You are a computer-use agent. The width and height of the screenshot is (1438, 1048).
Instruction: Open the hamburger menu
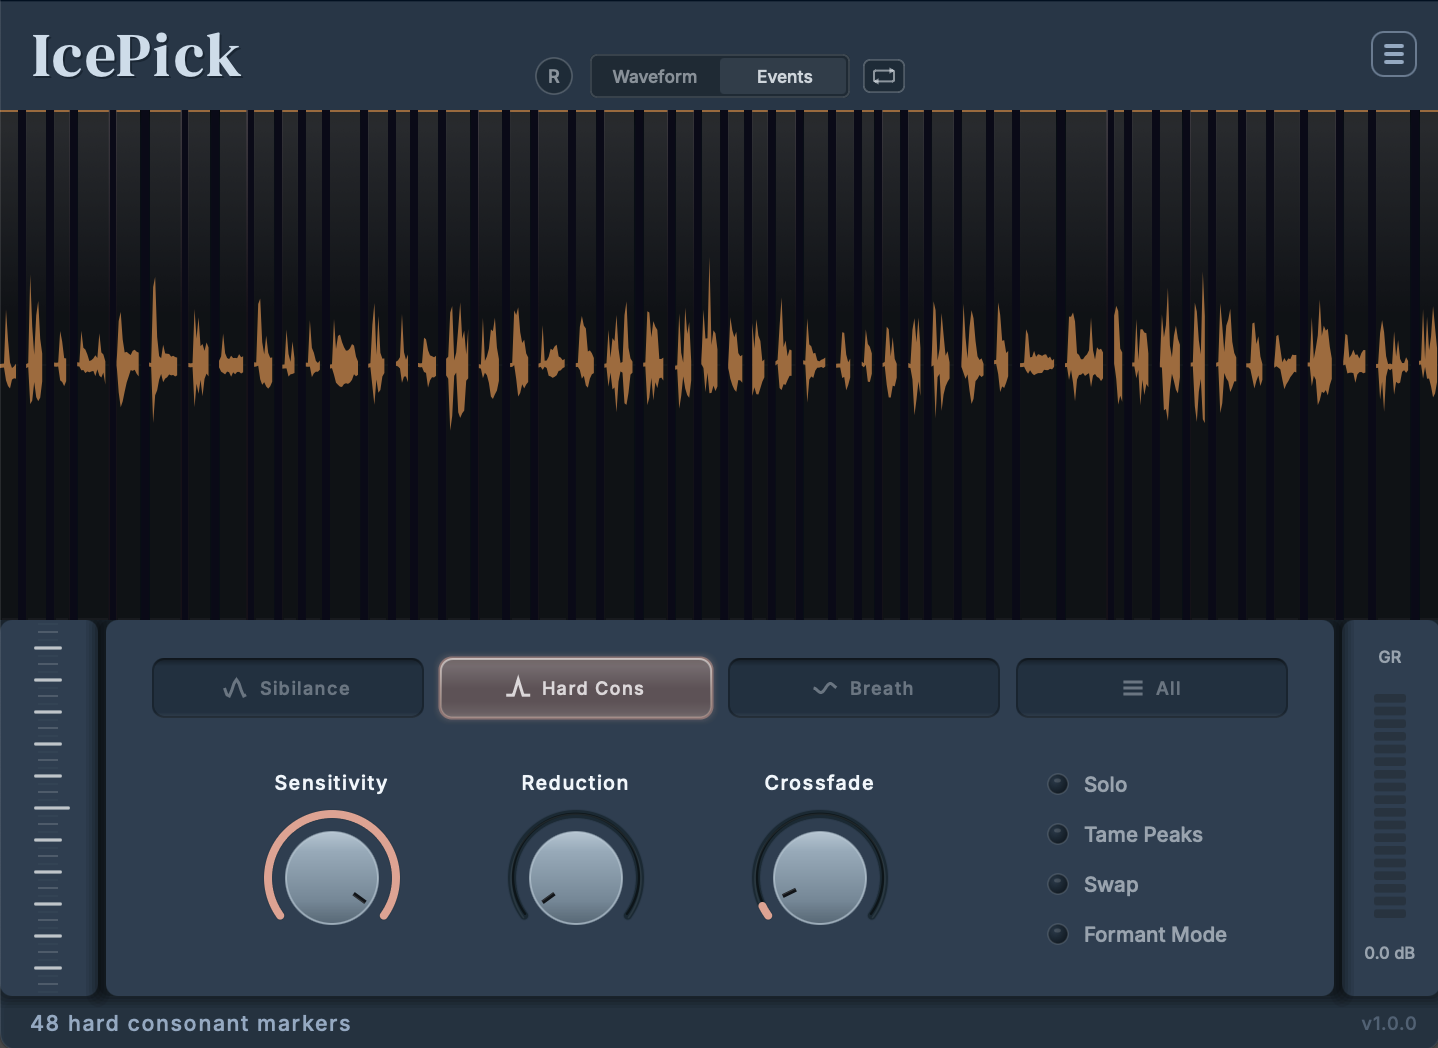1393,54
